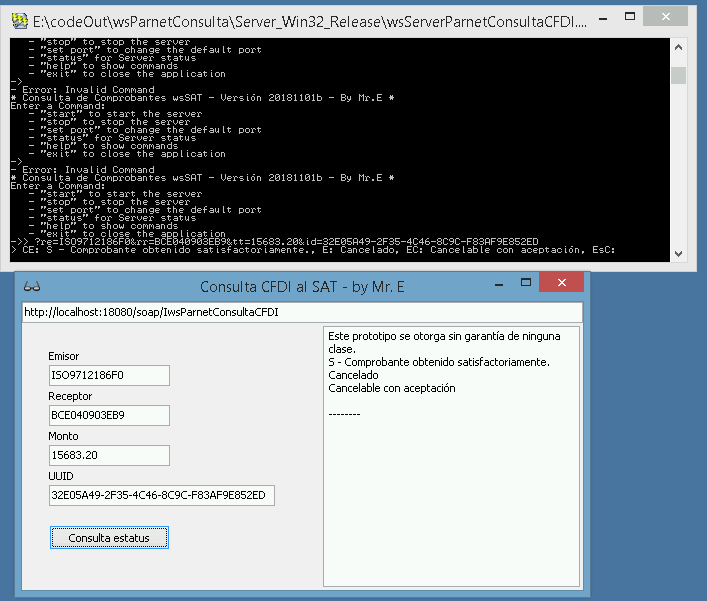
Task: Minimize the Consulta CFDI al SAT window
Action: [499, 284]
